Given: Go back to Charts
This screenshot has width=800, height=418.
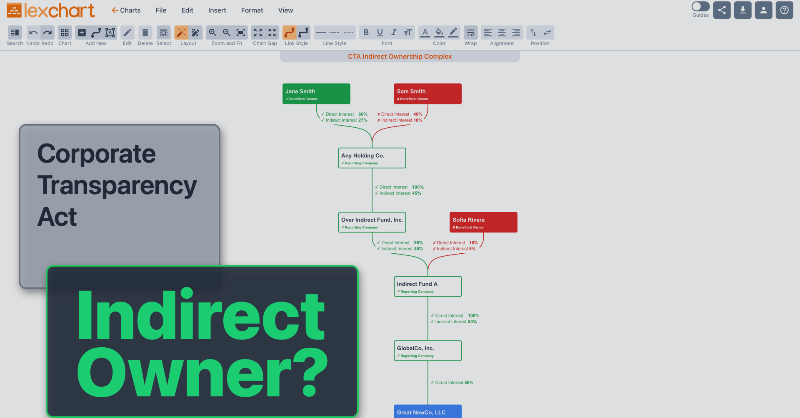Looking at the screenshot, I should point(126,10).
